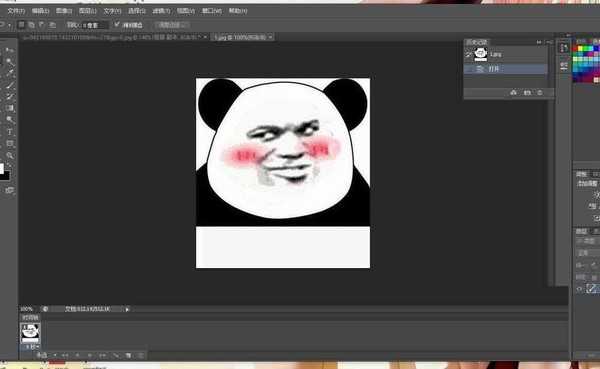This screenshot has width=600, height=369.
Task: Expand status bar document info arrow
Action: [127, 309]
